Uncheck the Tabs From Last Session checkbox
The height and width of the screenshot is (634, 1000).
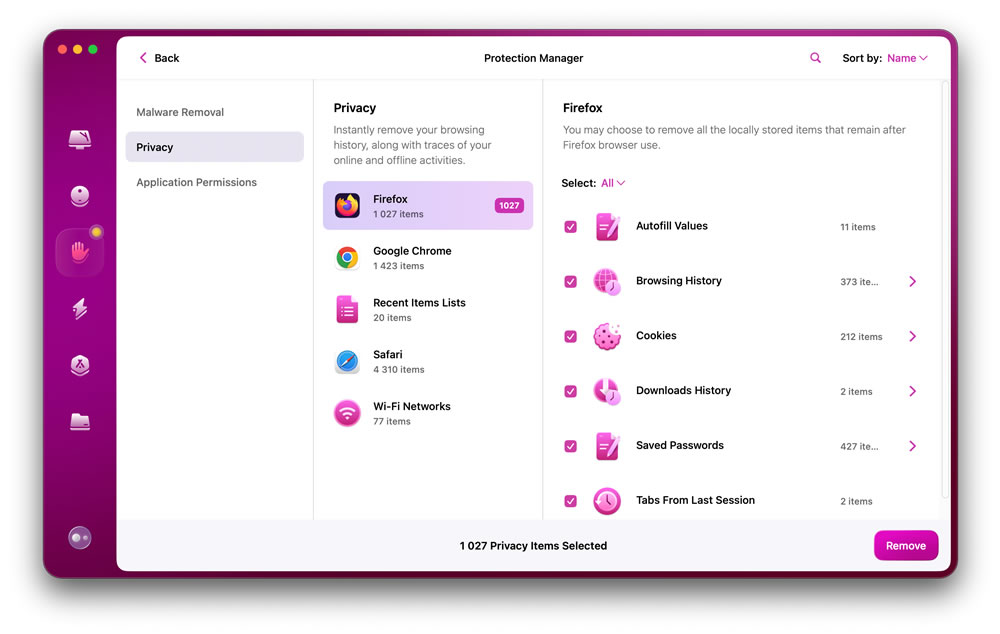tap(571, 501)
